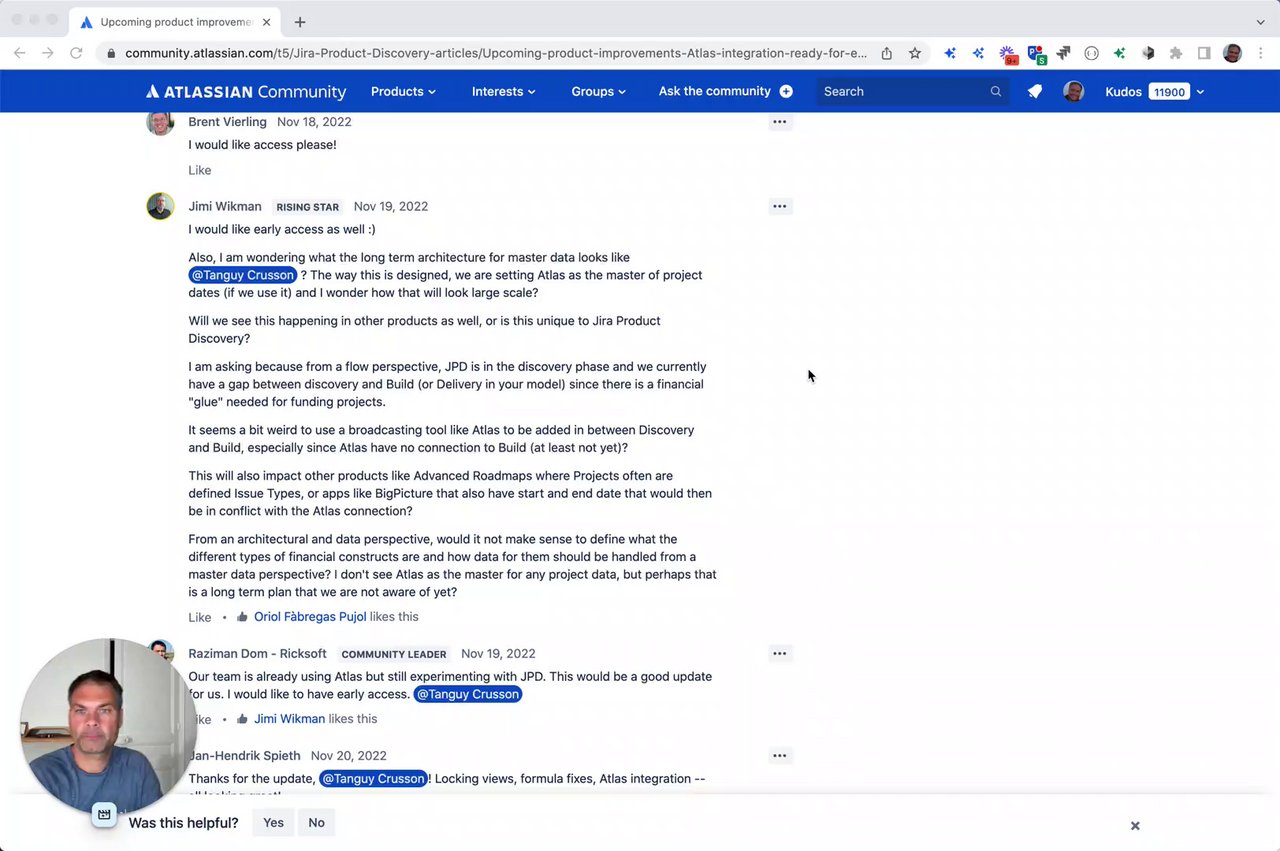The height and width of the screenshot is (851, 1280).
Task: Click the magnifier icon in search box
Action: (996, 91)
